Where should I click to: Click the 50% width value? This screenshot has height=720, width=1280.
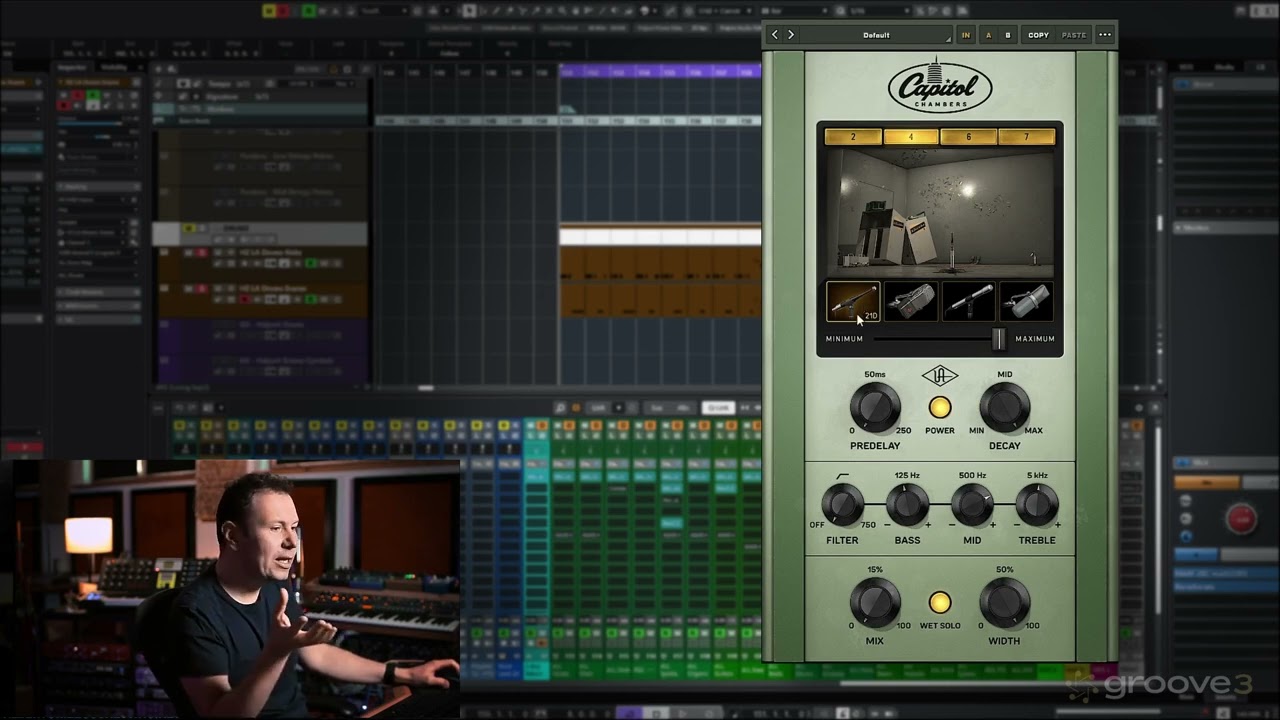tap(1005, 570)
